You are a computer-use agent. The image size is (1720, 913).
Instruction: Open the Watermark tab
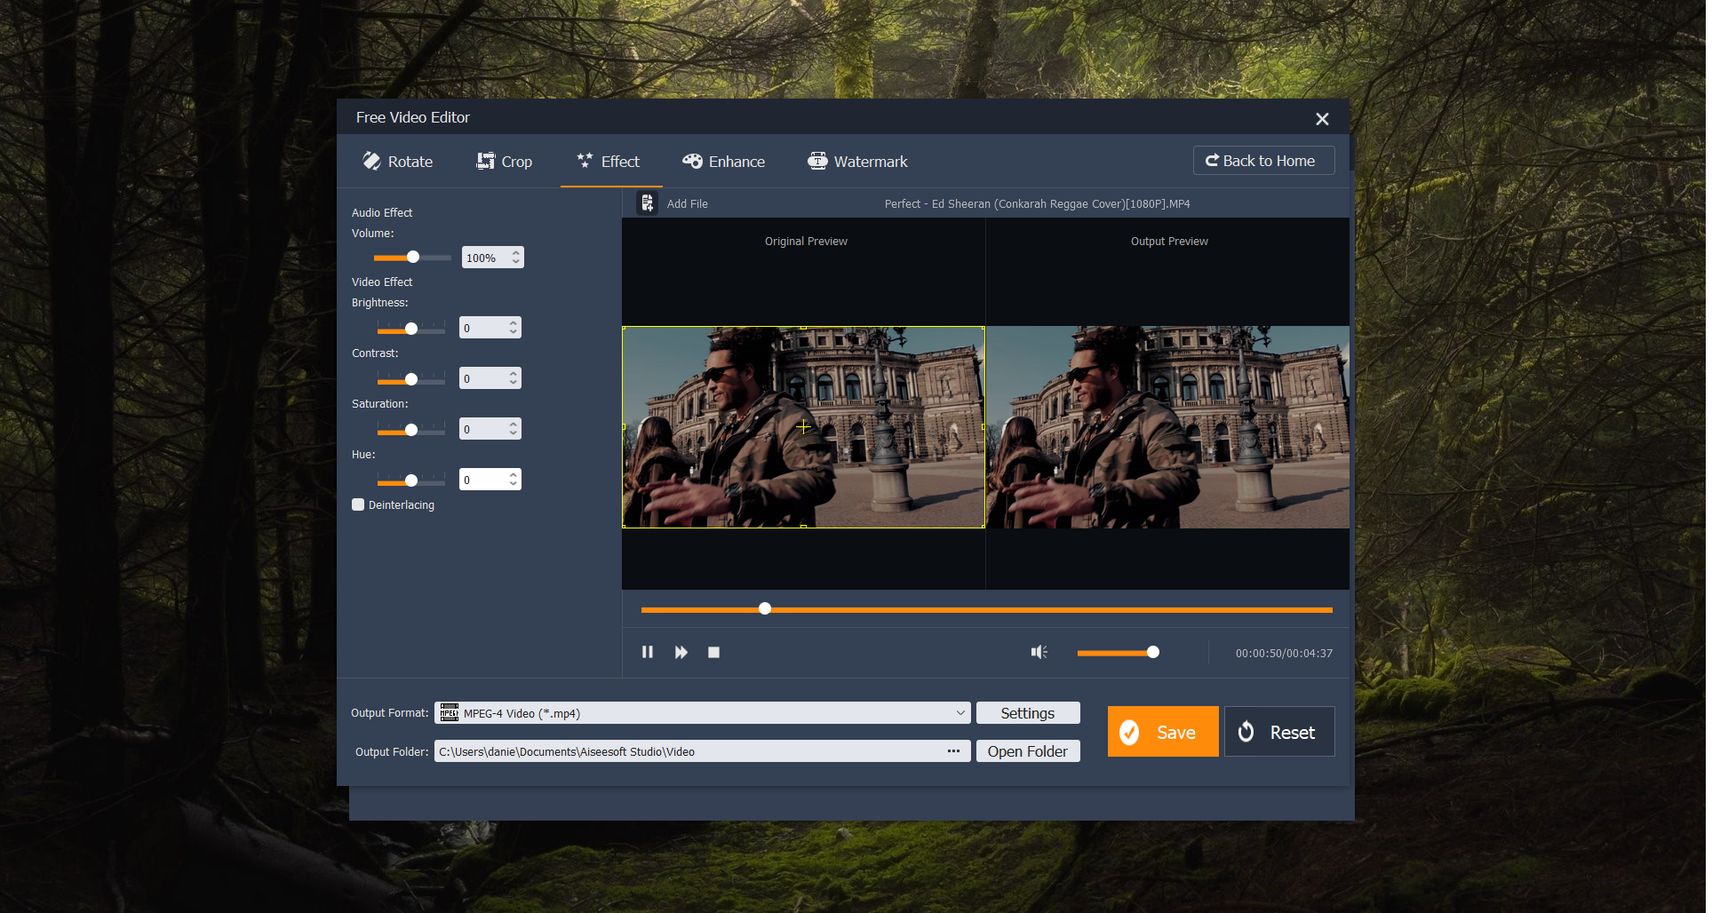pyautogui.click(x=857, y=161)
